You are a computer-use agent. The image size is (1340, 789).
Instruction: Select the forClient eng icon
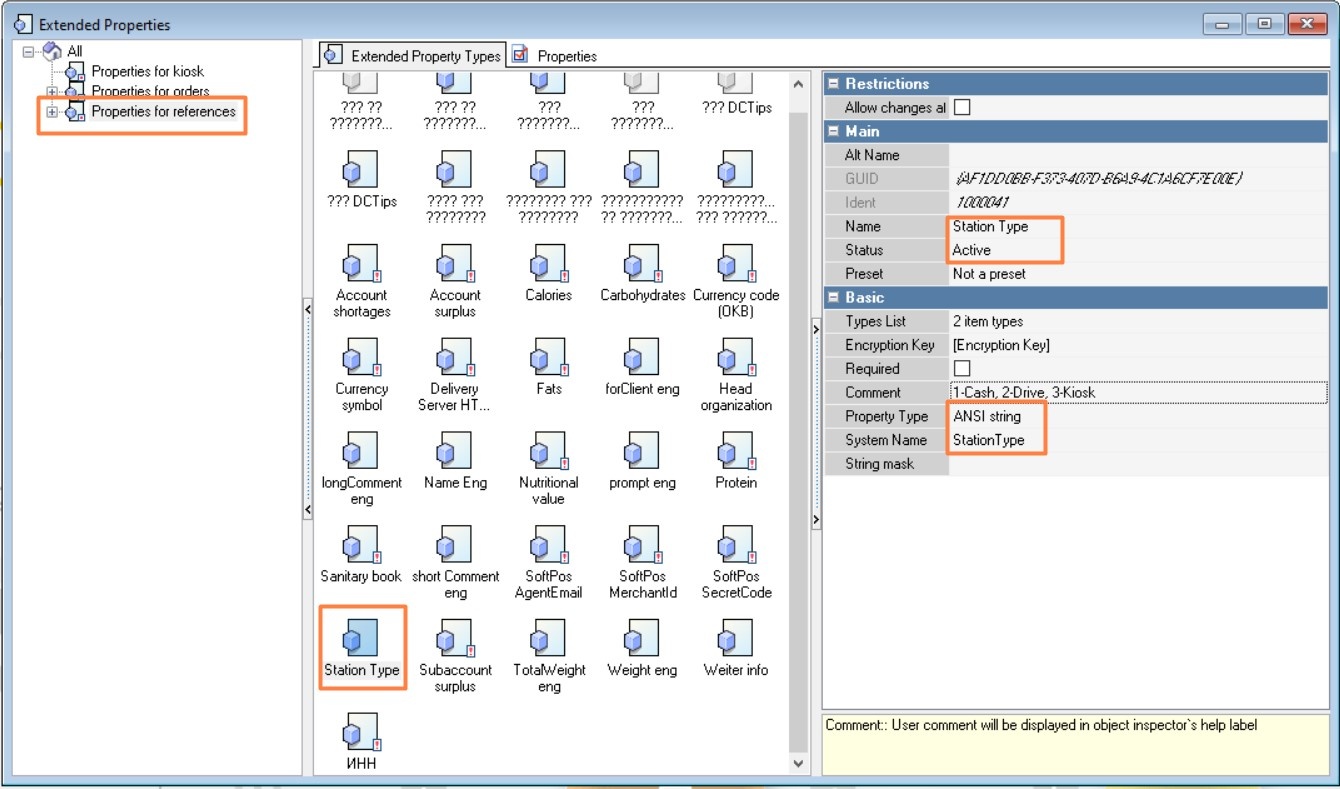(x=642, y=358)
